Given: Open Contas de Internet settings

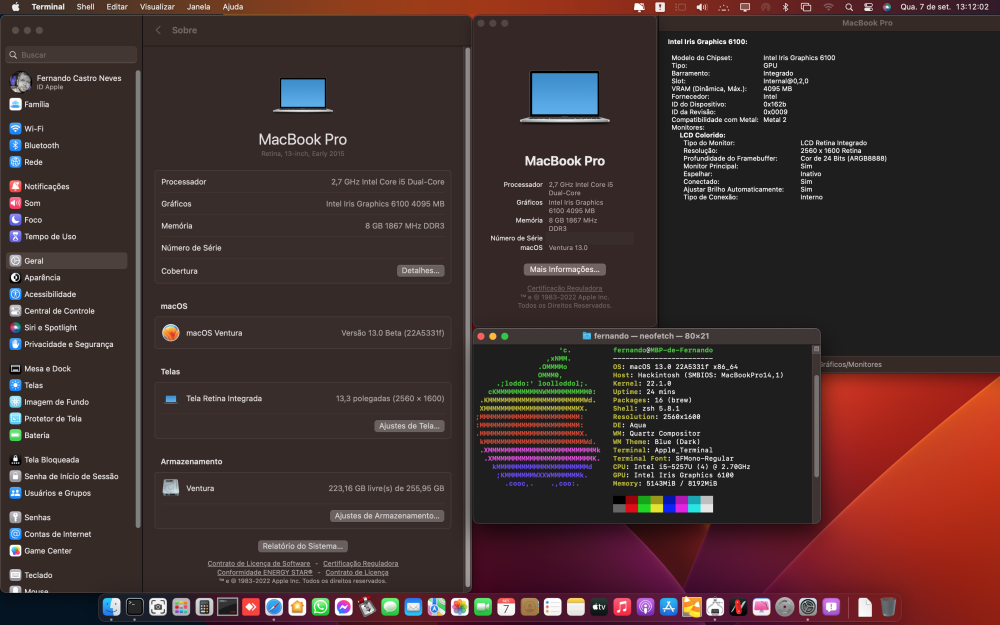Looking at the screenshot, I should [67, 534].
